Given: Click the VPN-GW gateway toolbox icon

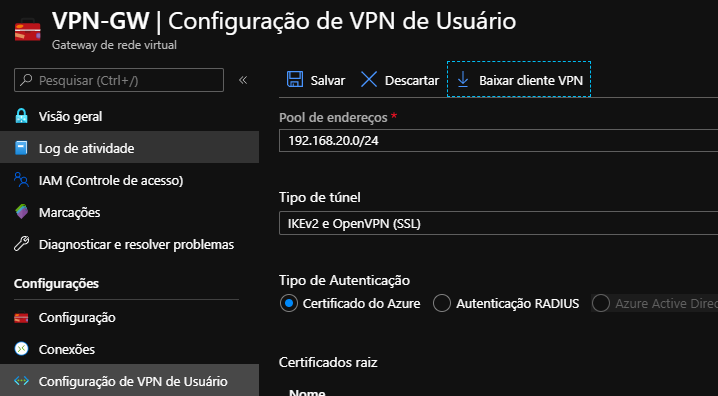Looking at the screenshot, I should coord(27,31).
